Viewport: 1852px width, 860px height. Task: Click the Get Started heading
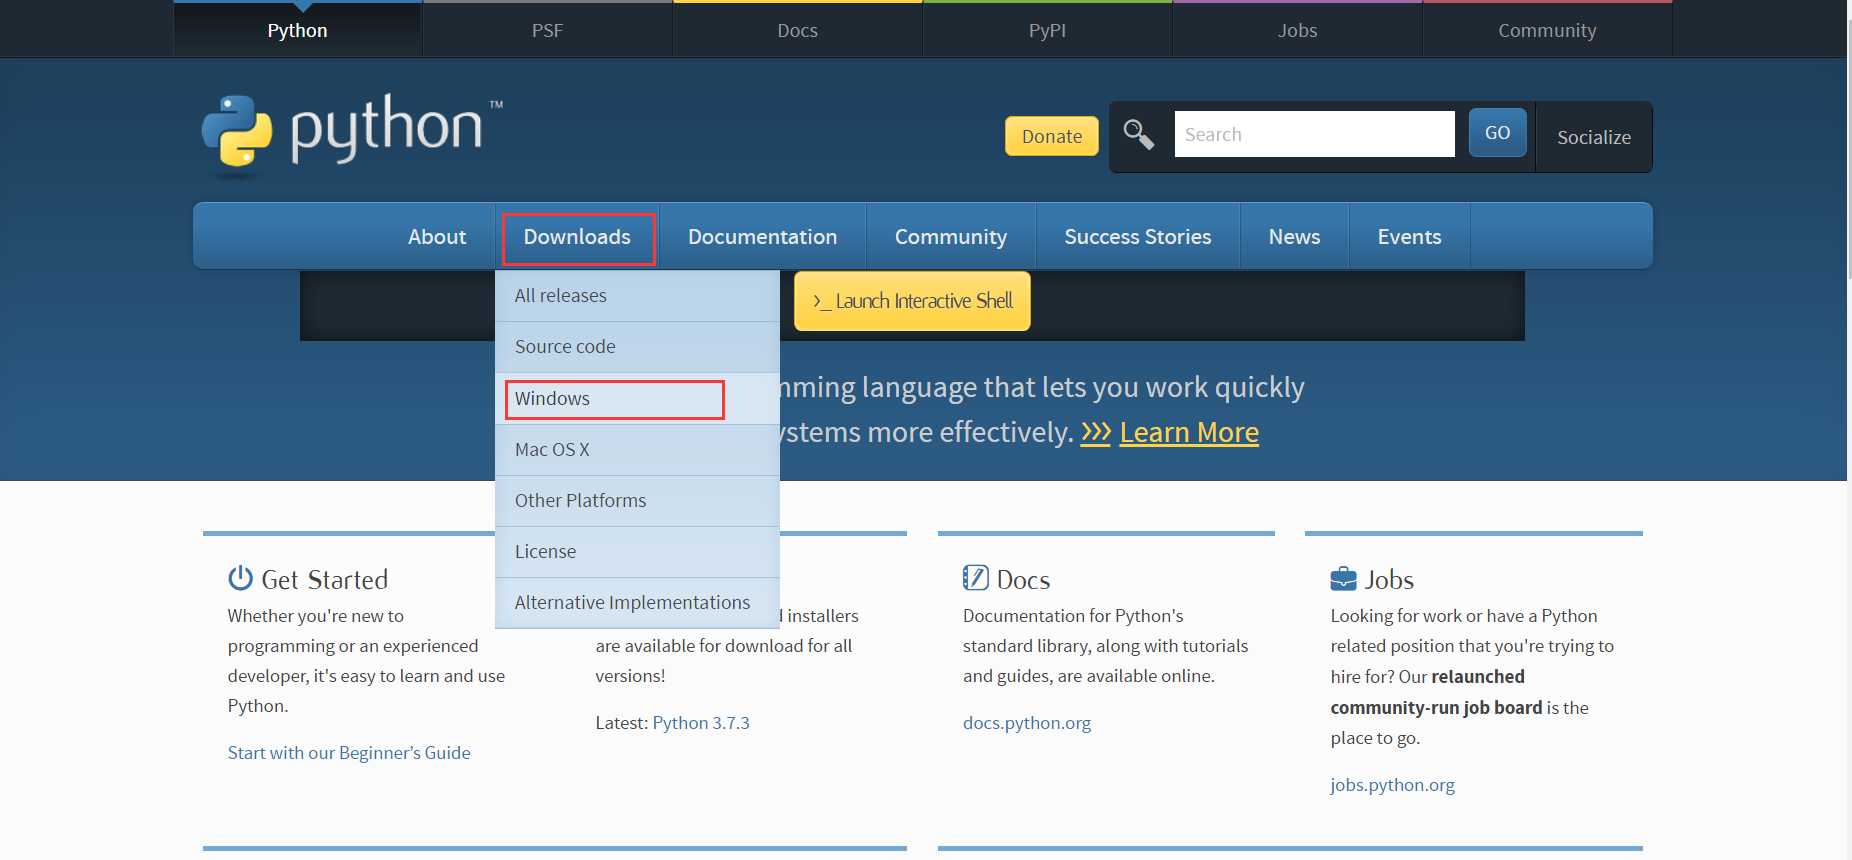324,580
